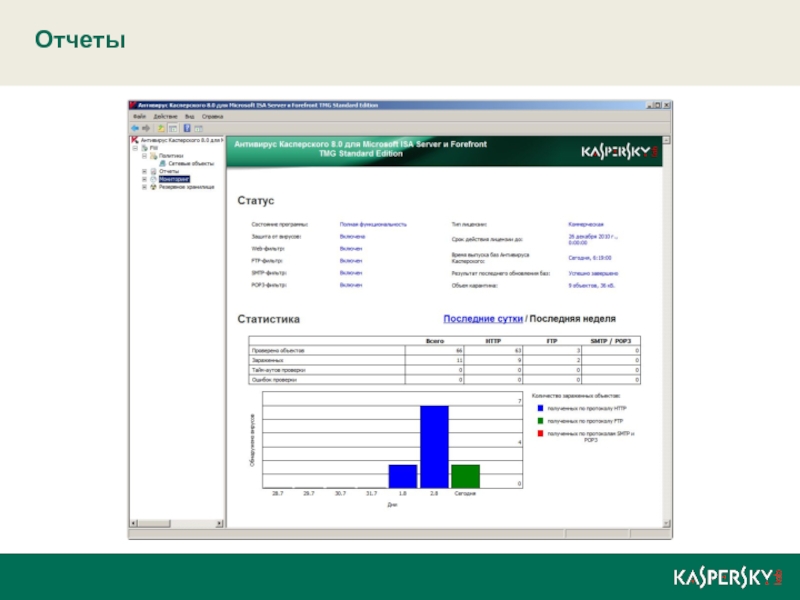
Task: Click the Зараженных row label
Action: [267, 360]
